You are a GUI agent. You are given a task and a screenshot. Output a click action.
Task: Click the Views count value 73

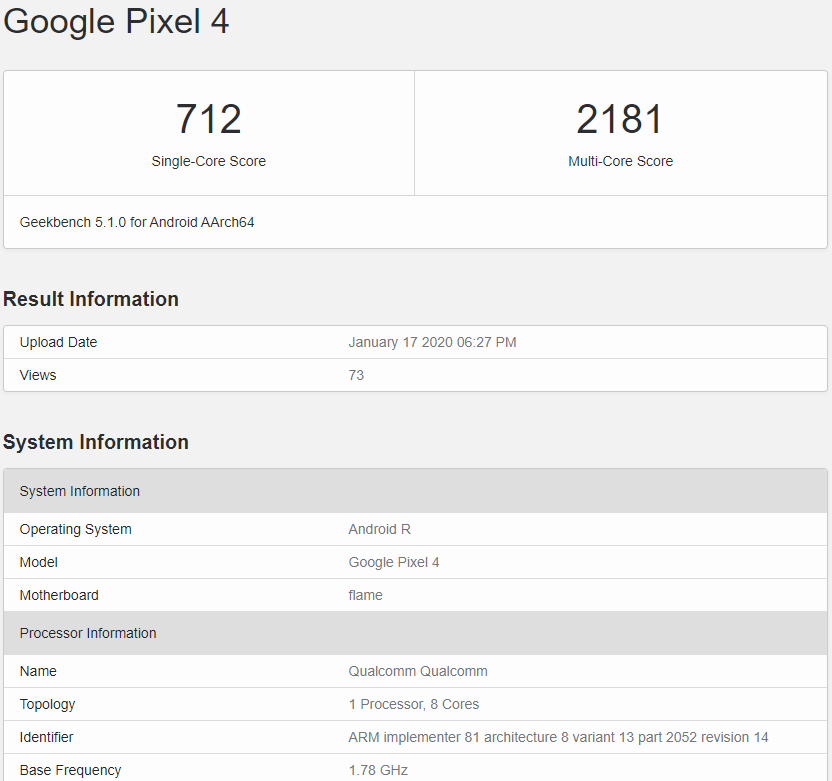coord(356,375)
